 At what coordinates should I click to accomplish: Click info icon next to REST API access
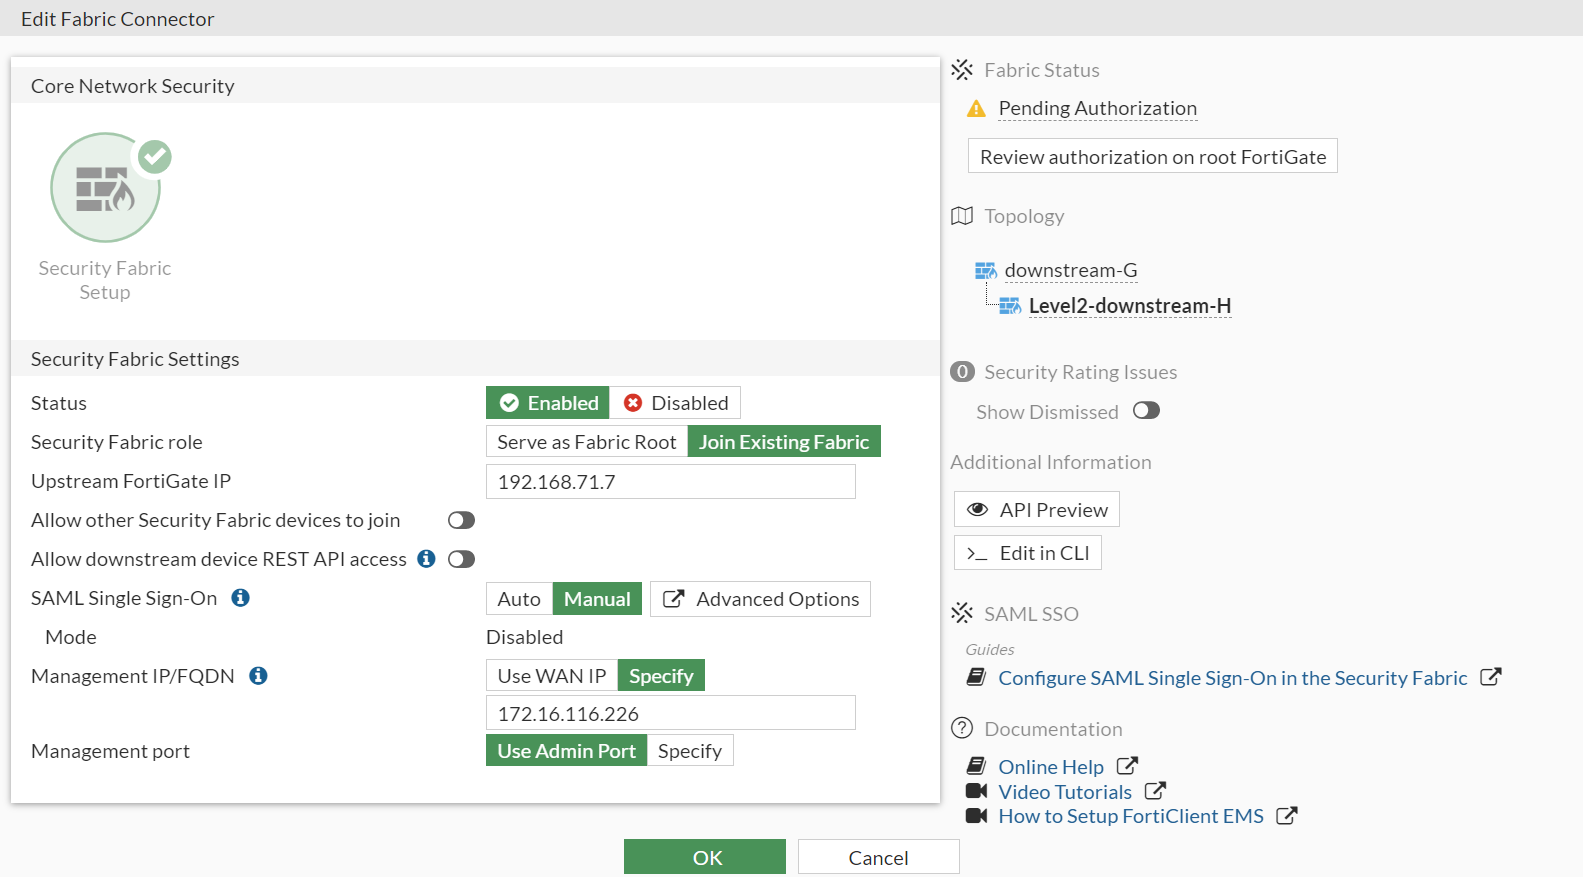tap(426, 559)
